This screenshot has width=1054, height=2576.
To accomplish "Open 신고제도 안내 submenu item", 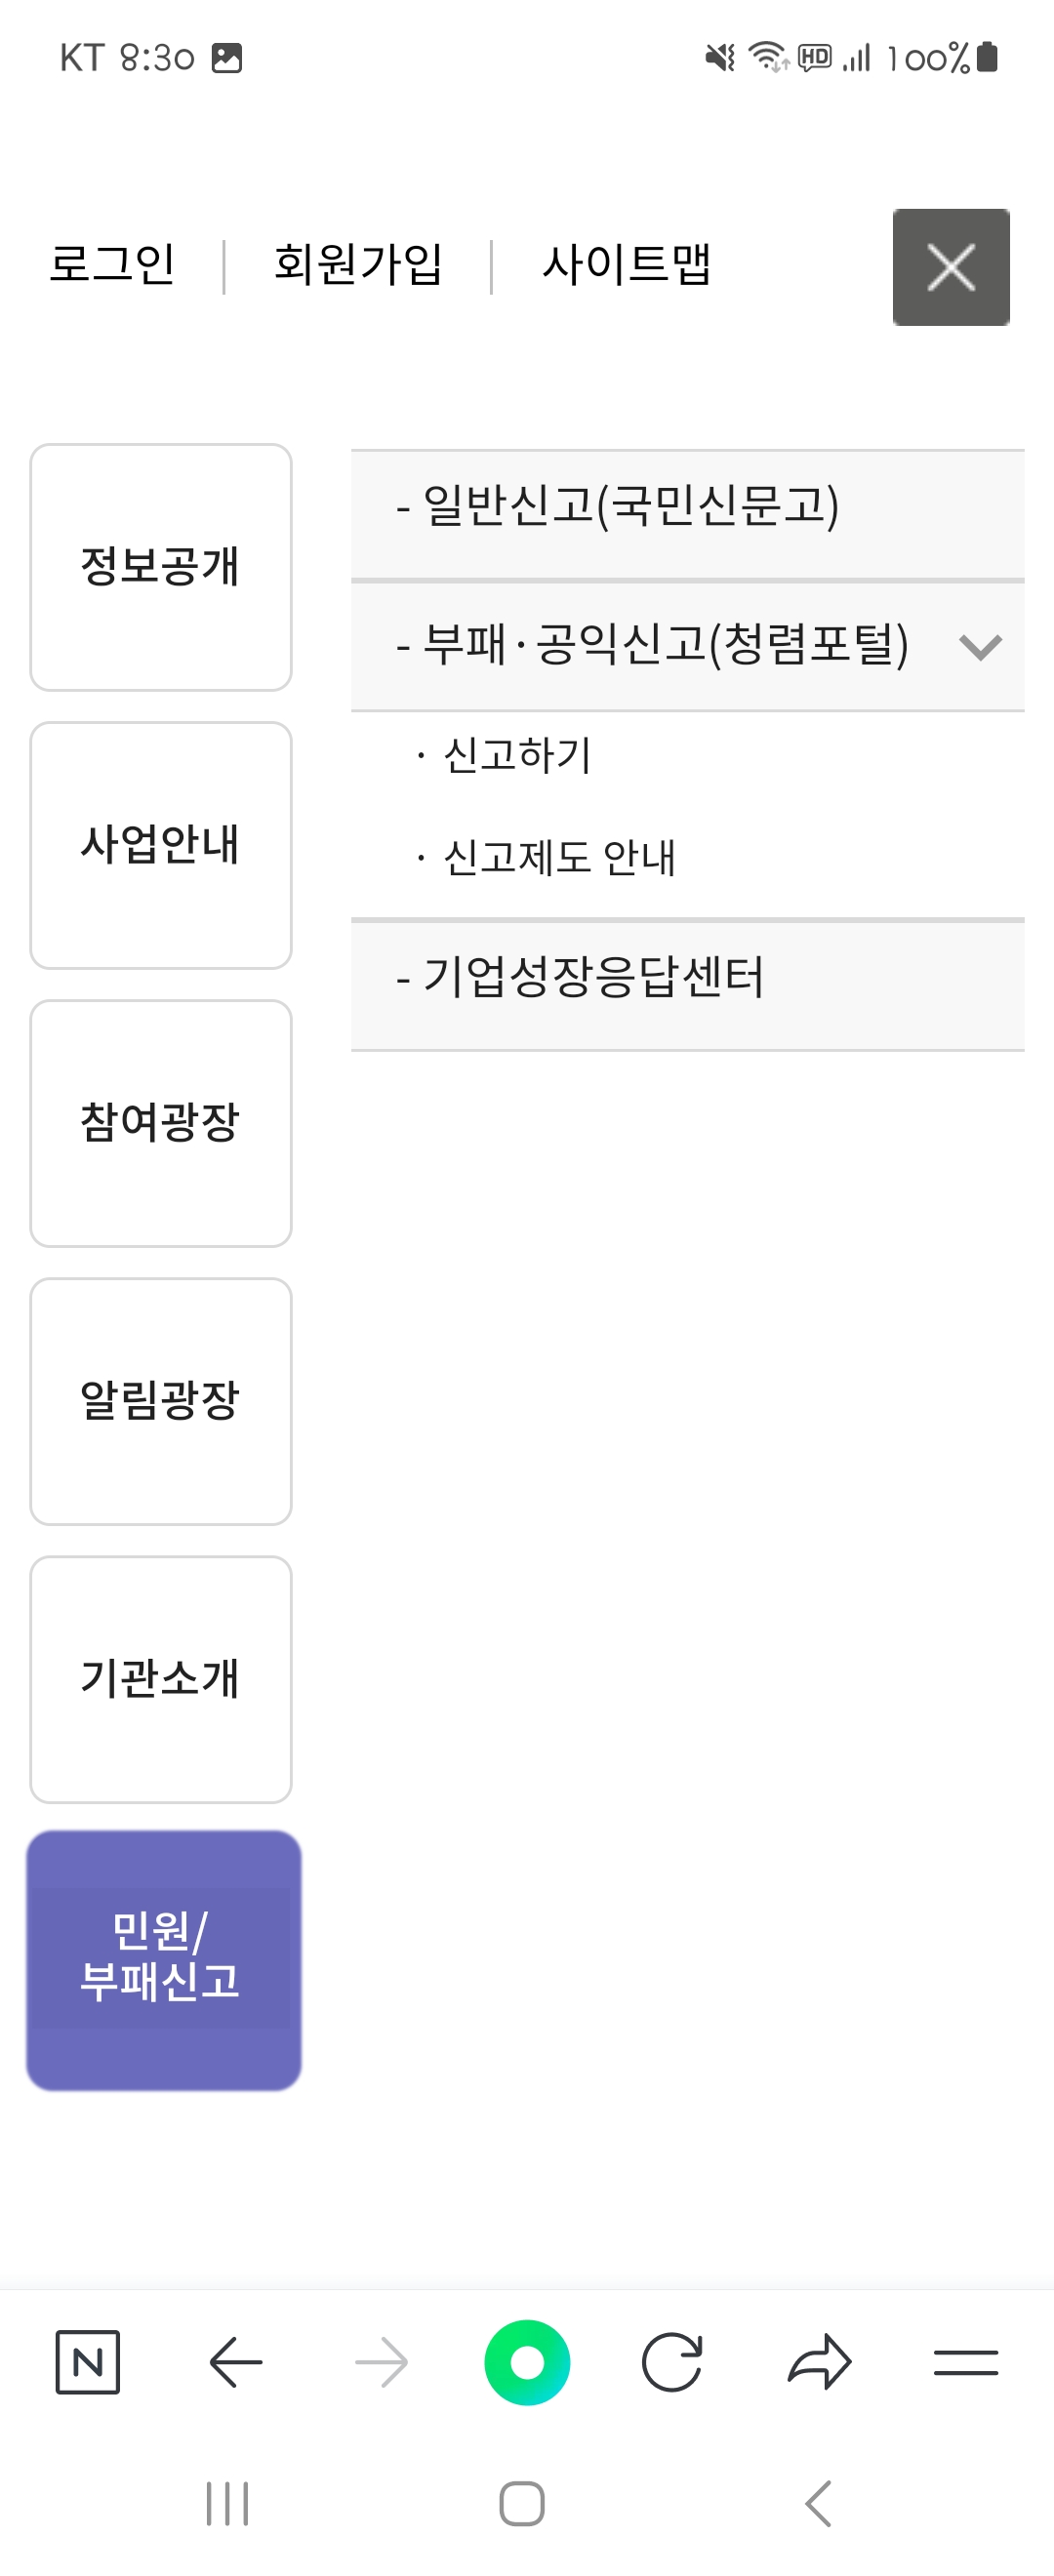I will pyautogui.click(x=550, y=857).
